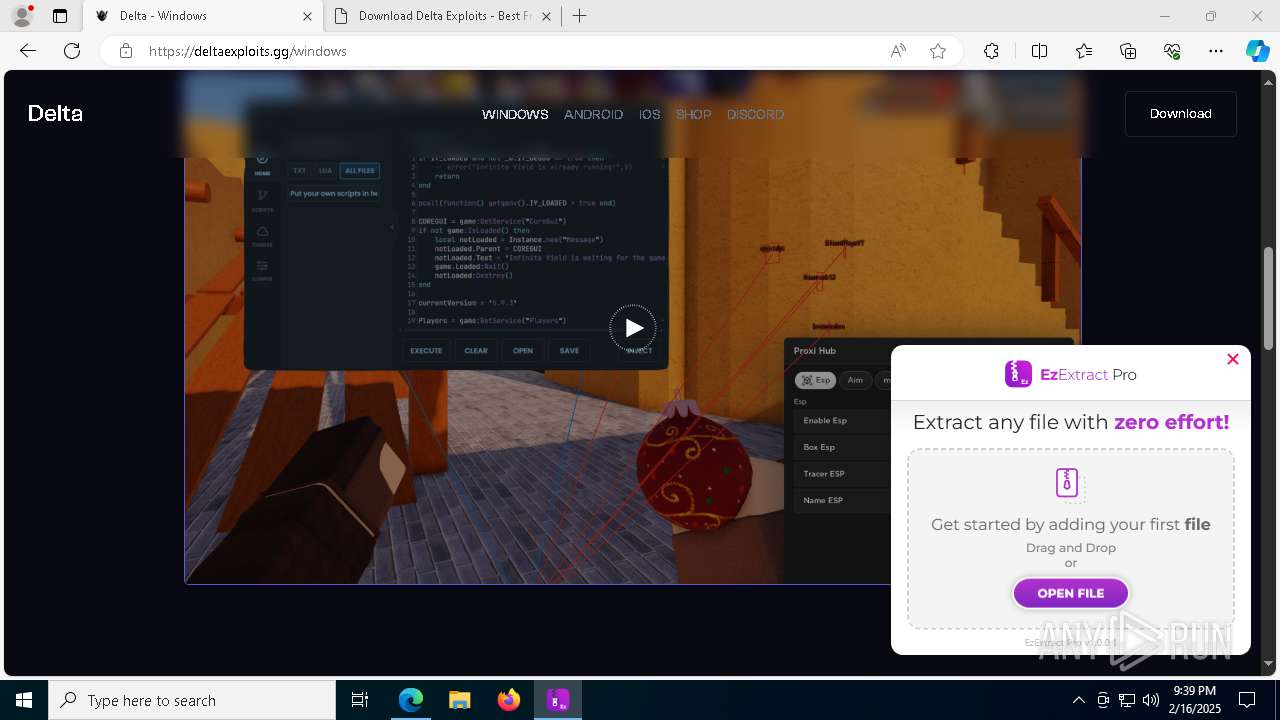The width and height of the screenshot is (1280, 720).
Task: Select the SHOP navigation item
Action: pyautogui.click(x=693, y=114)
